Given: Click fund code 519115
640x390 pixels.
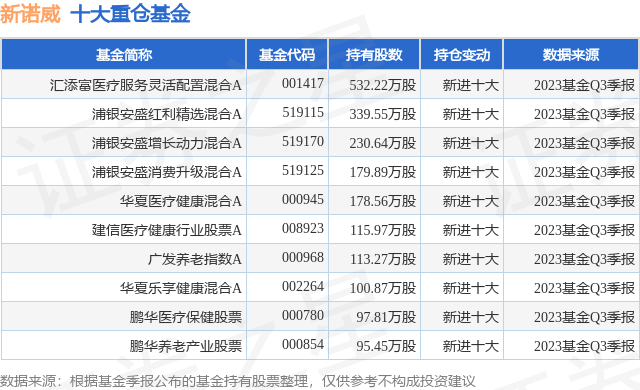Looking at the screenshot, I should (303, 112).
